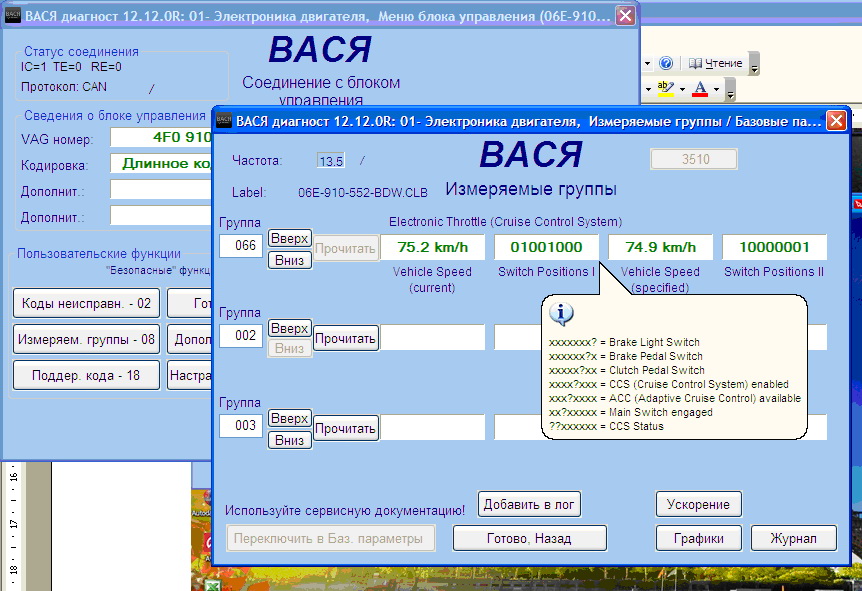This screenshot has height=591, width=862.
Task: Click the 3510 field at top right
Action: click(694, 159)
